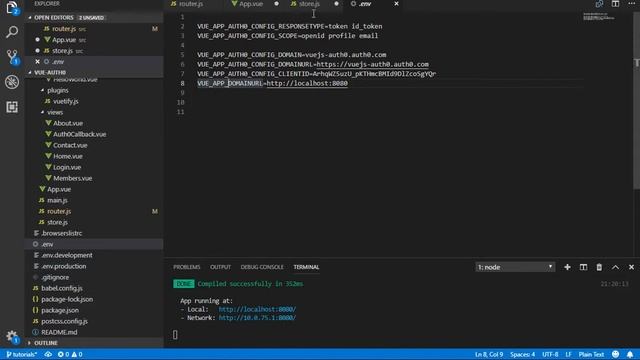Open Login.vue file
Screen dimensions: 640x360
click(67, 167)
